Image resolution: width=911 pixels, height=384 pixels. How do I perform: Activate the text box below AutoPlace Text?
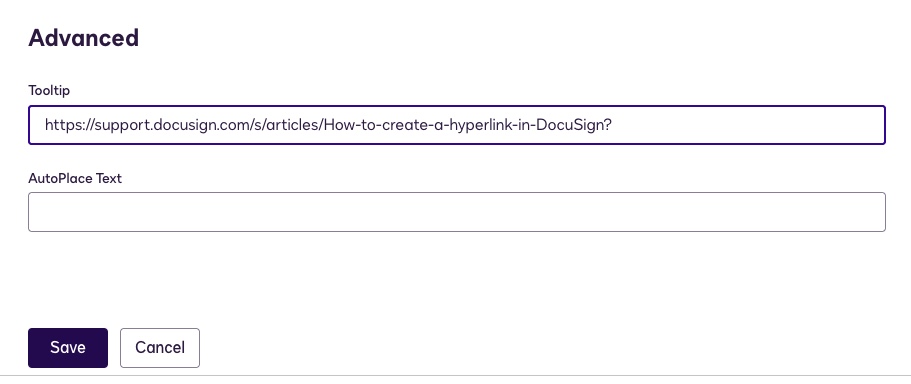point(457,212)
